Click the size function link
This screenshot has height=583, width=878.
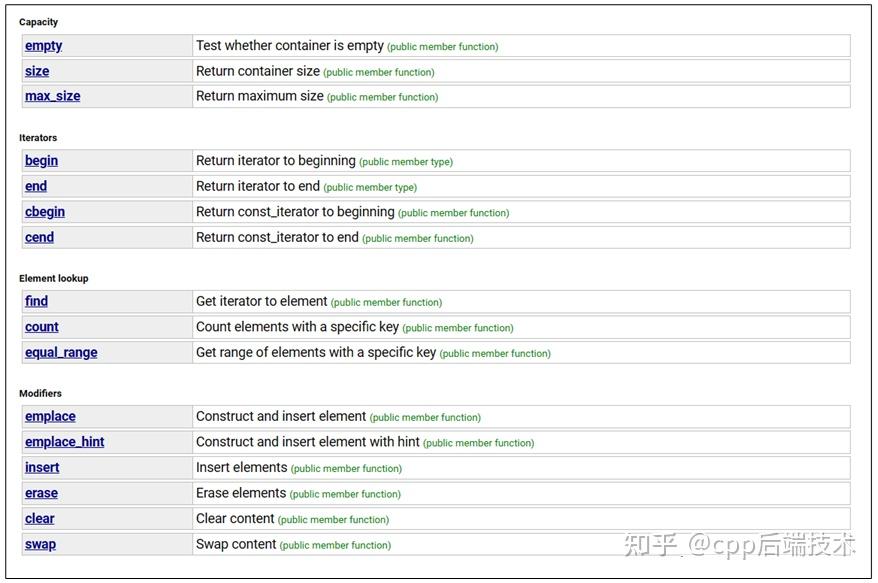coord(37,71)
